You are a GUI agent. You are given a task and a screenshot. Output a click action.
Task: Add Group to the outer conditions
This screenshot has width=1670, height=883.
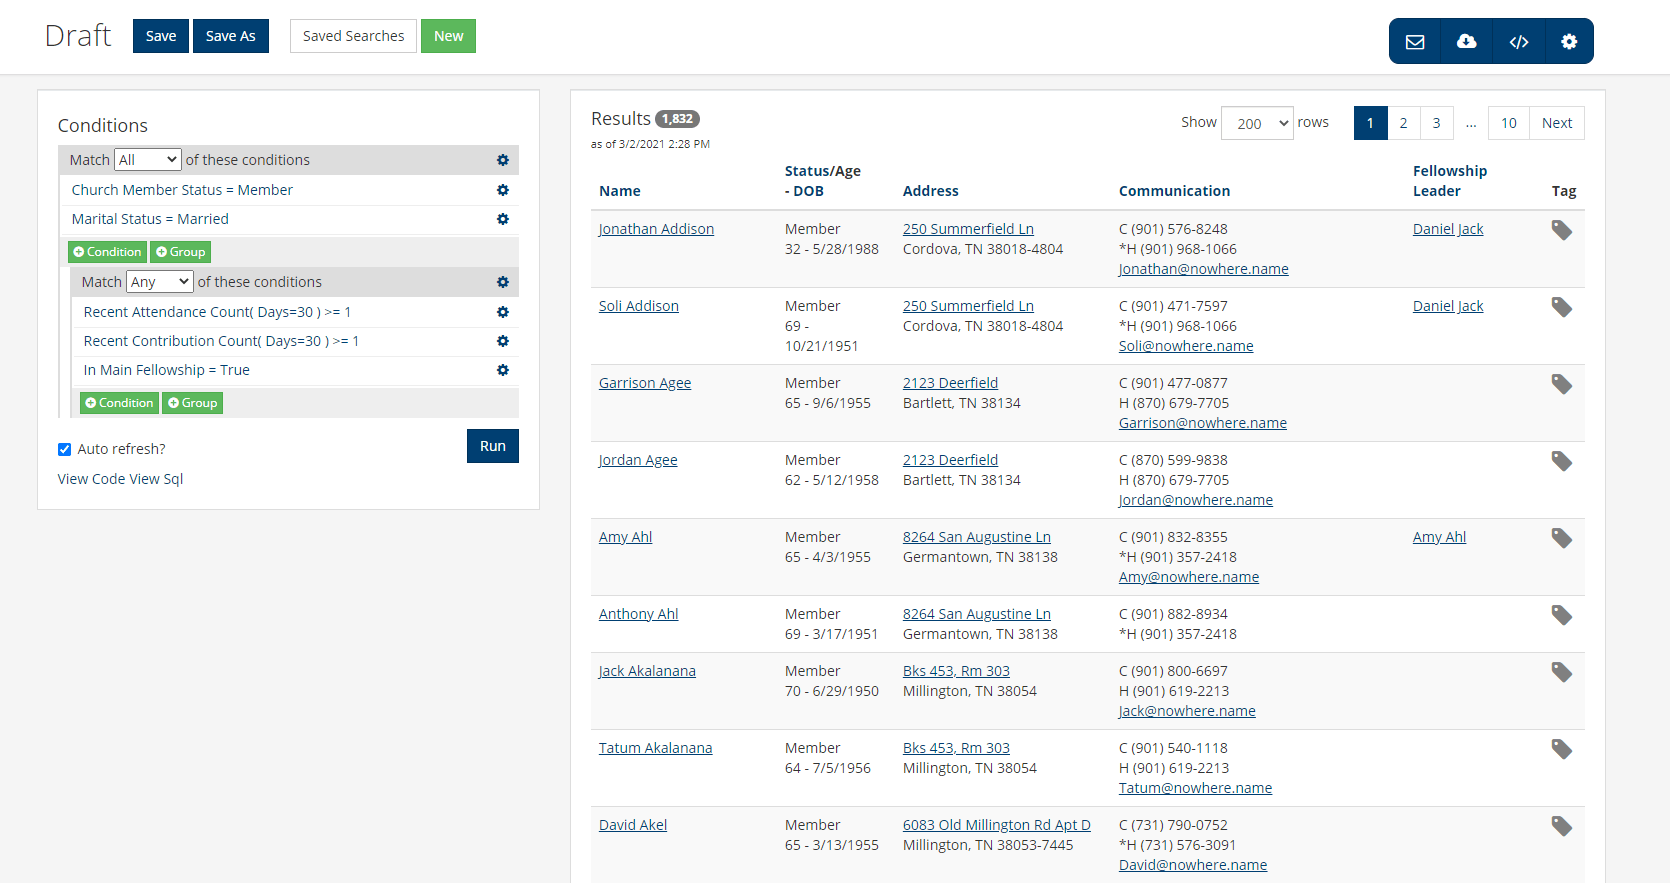(180, 252)
